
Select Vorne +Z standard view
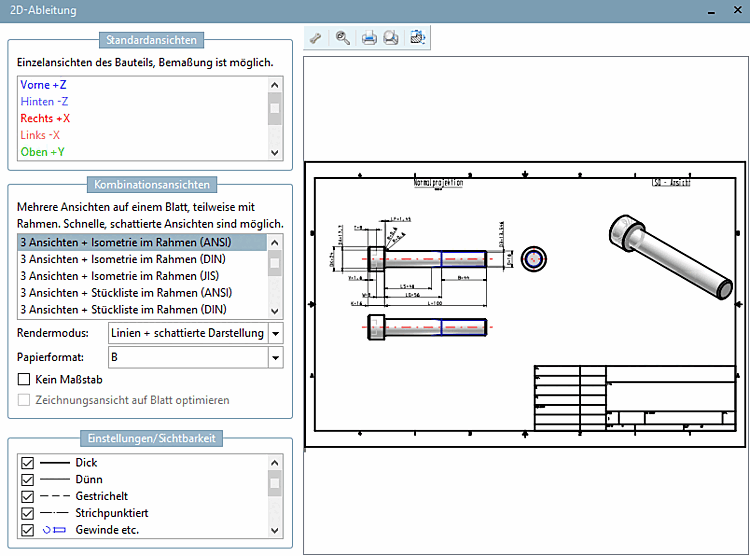click(x=44, y=86)
